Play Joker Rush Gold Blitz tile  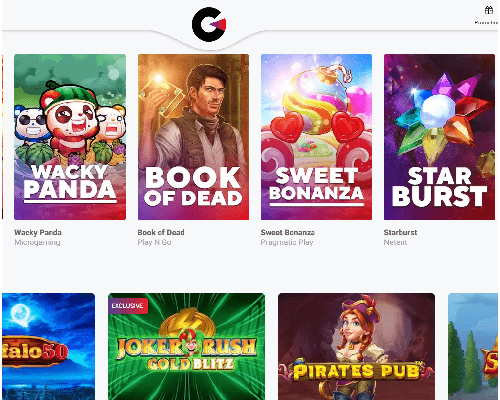187,347
